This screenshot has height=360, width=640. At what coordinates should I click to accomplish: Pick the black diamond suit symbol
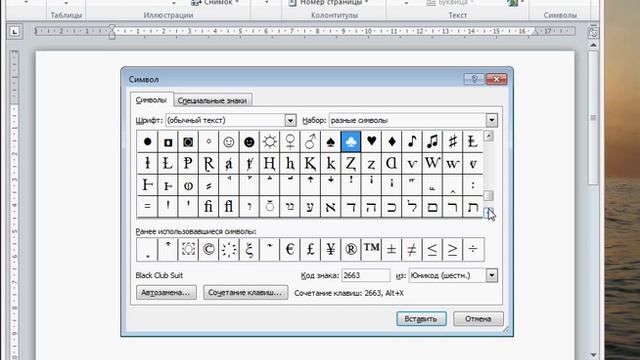pos(392,142)
